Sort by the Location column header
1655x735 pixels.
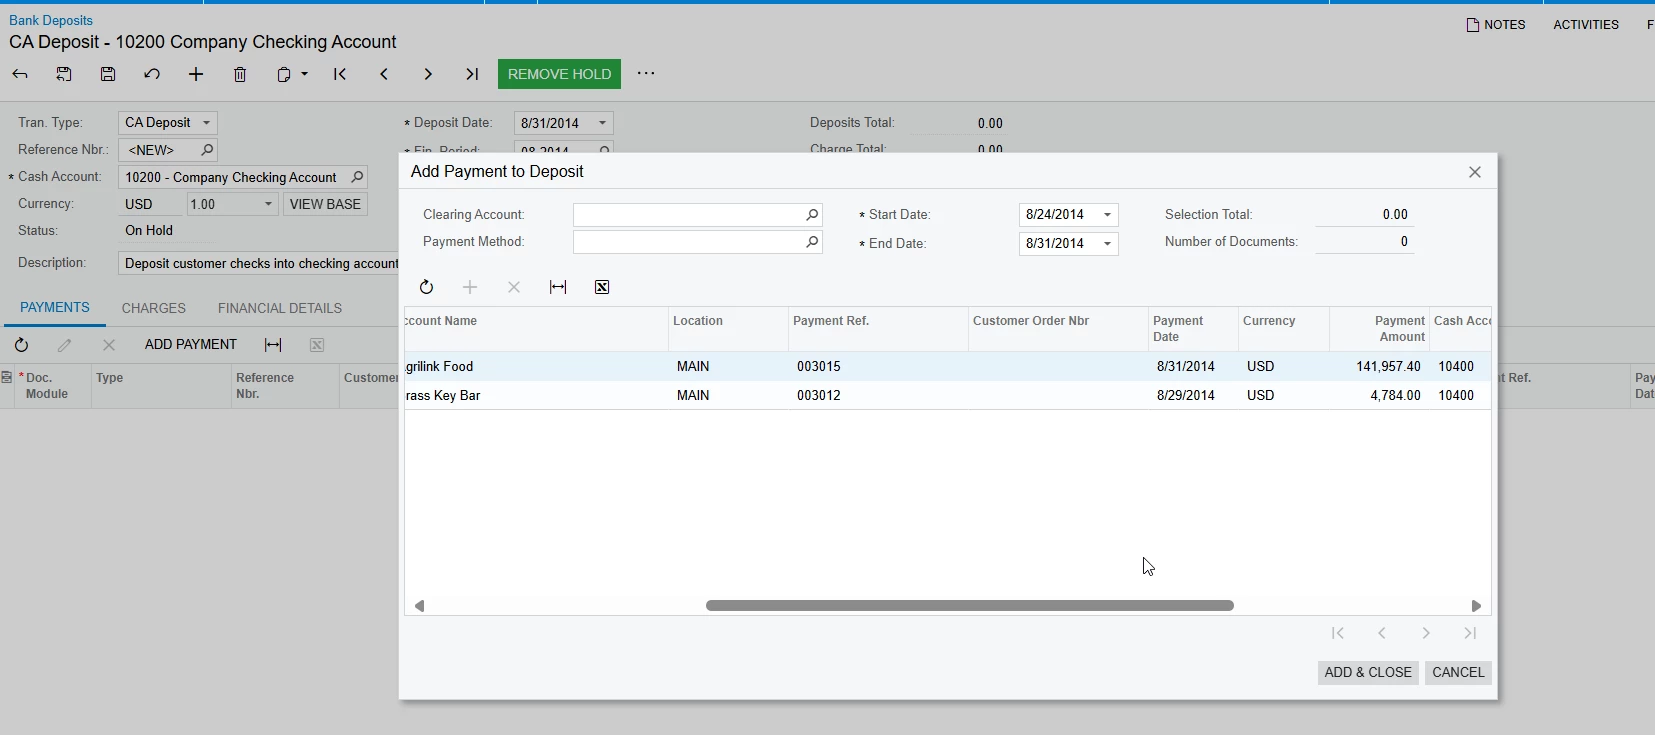click(728, 329)
